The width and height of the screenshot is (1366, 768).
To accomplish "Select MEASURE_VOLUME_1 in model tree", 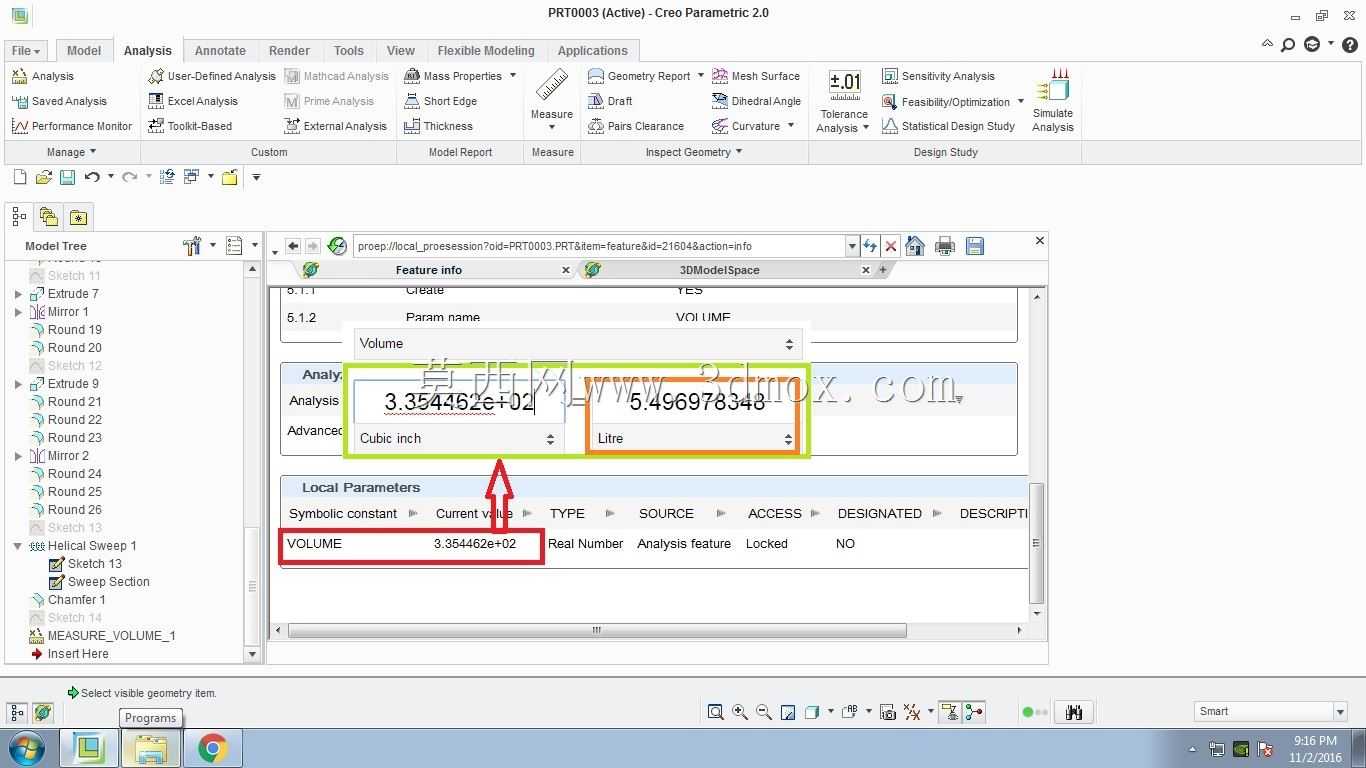I will [x=103, y=636].
